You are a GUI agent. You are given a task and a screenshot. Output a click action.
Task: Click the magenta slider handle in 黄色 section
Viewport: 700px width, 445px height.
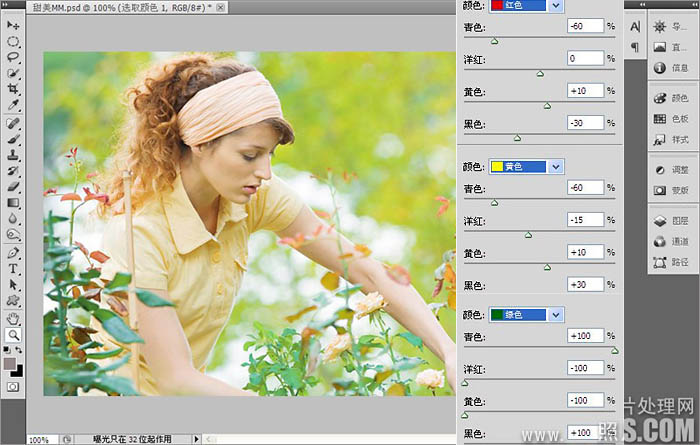tap(528, 235)
